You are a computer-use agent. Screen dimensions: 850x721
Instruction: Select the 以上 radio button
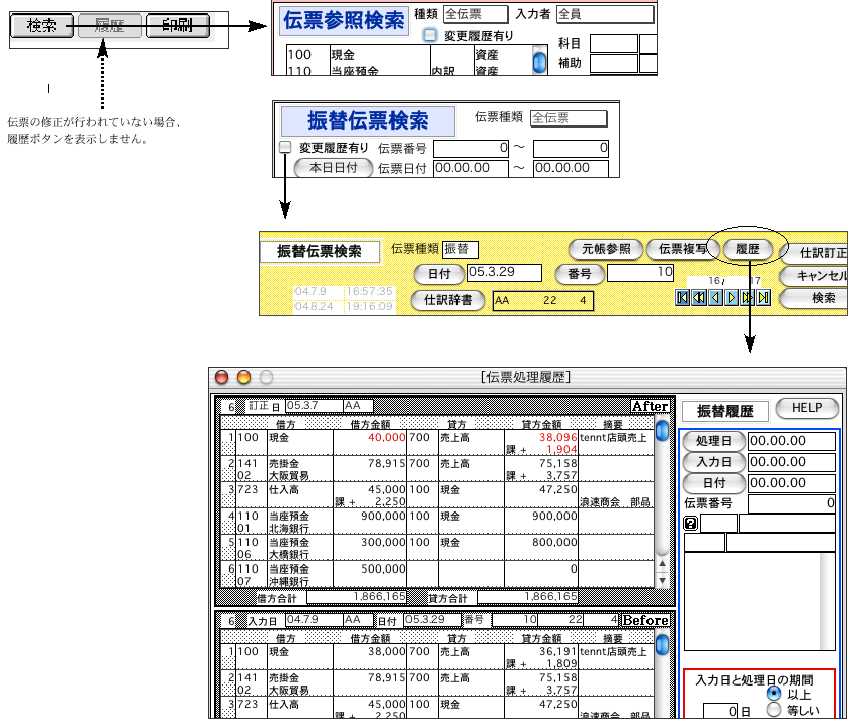coord(772,694)
